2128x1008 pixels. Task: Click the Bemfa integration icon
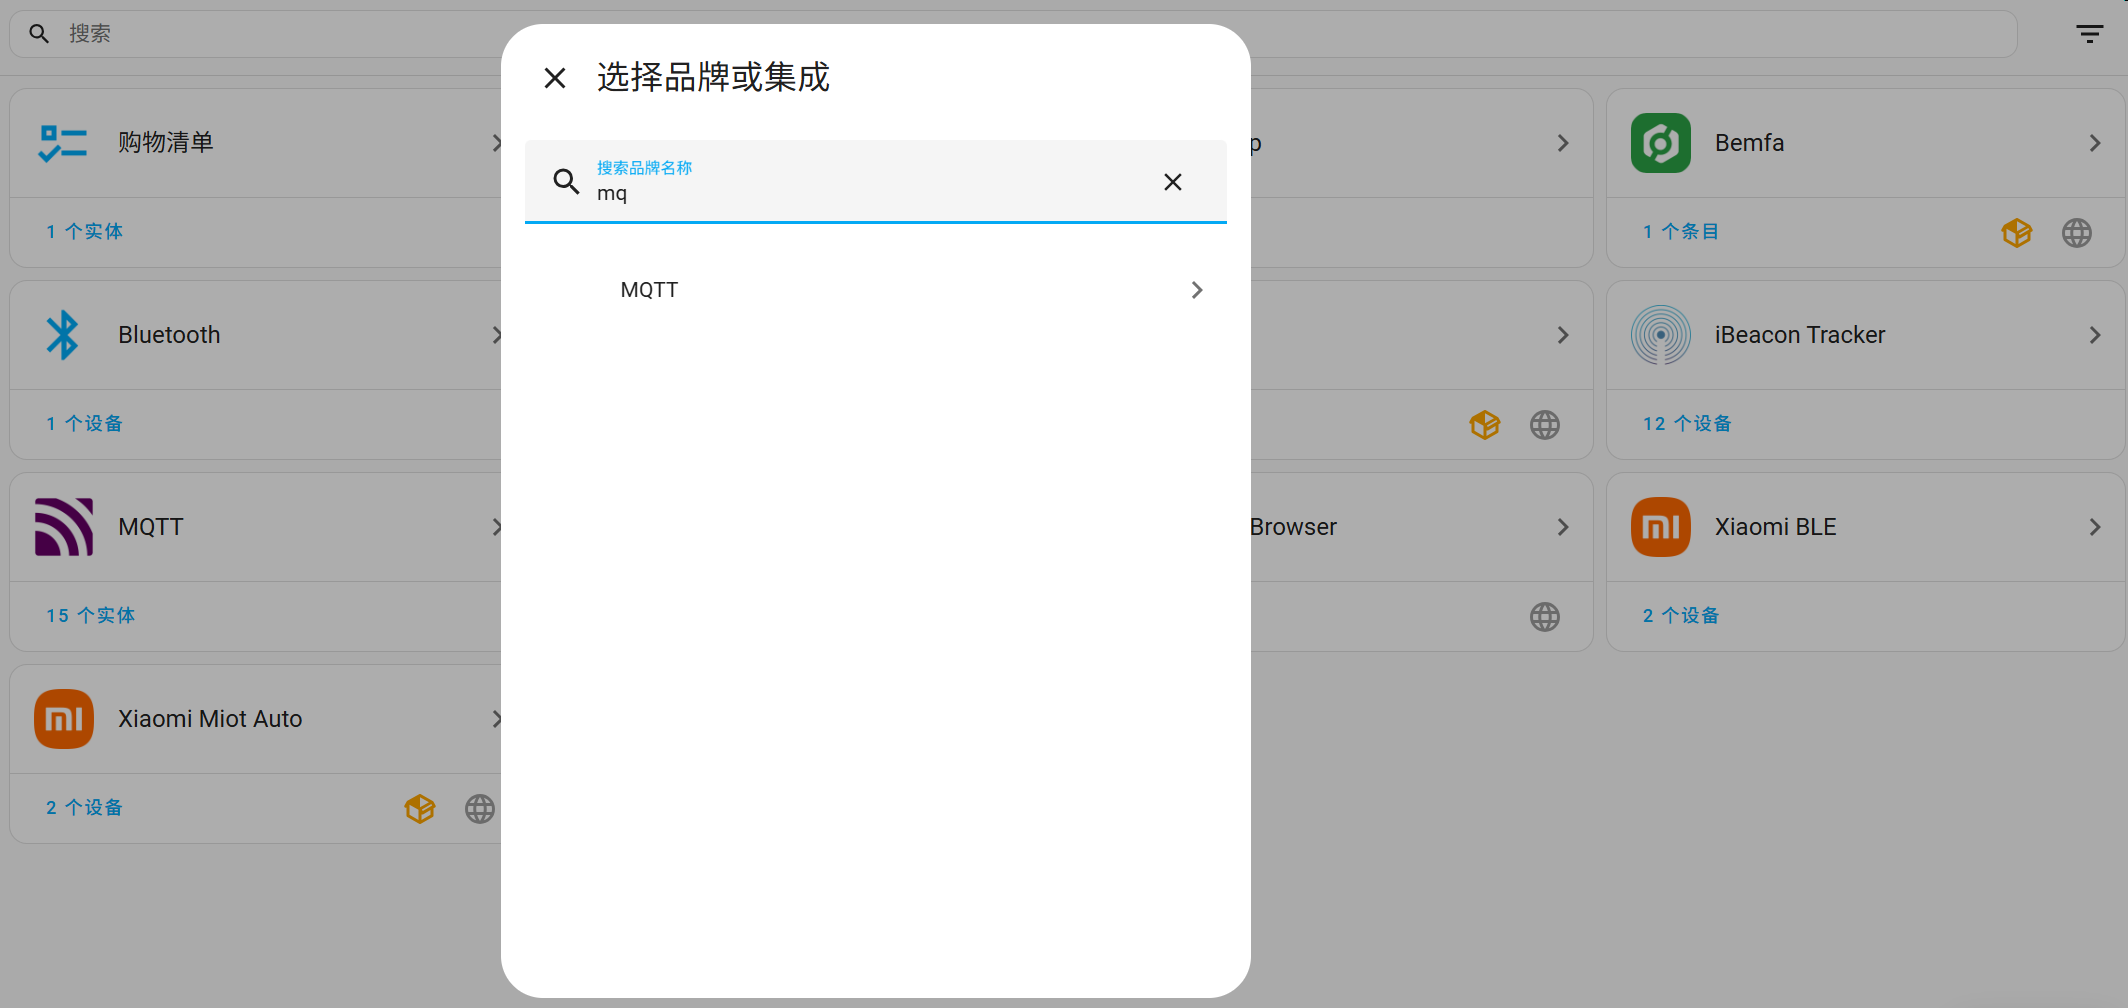[1659, 142]
